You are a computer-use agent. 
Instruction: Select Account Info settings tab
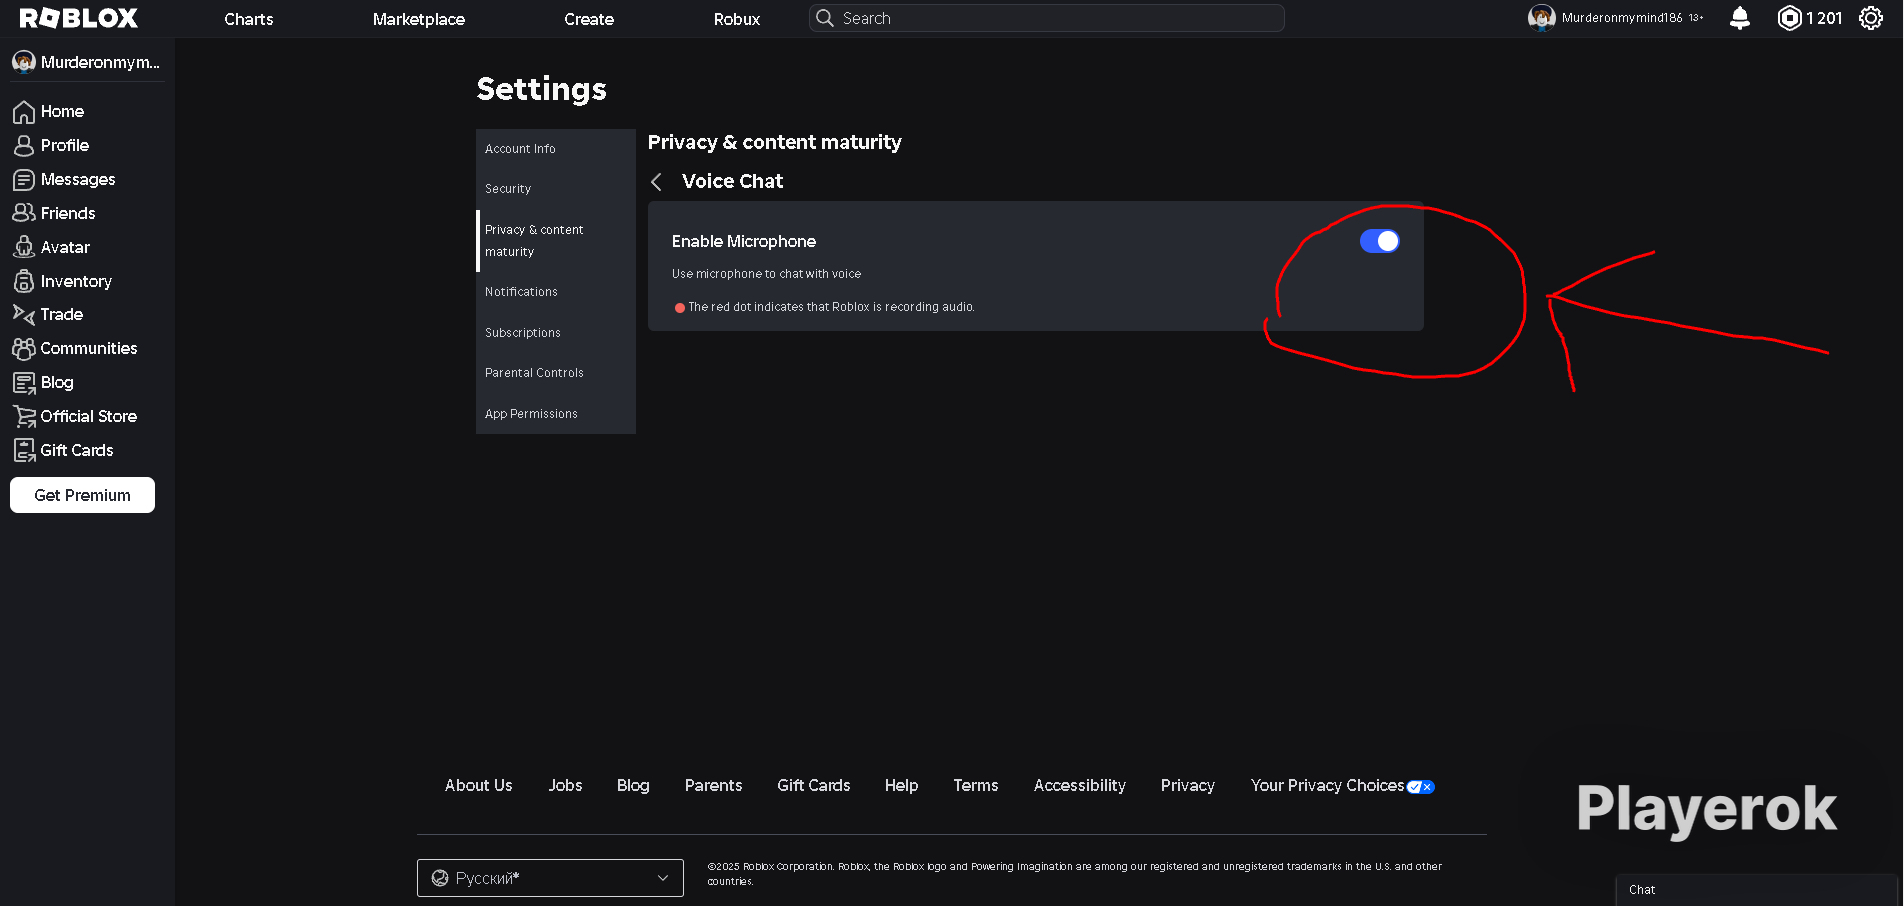tap(556, 149)
